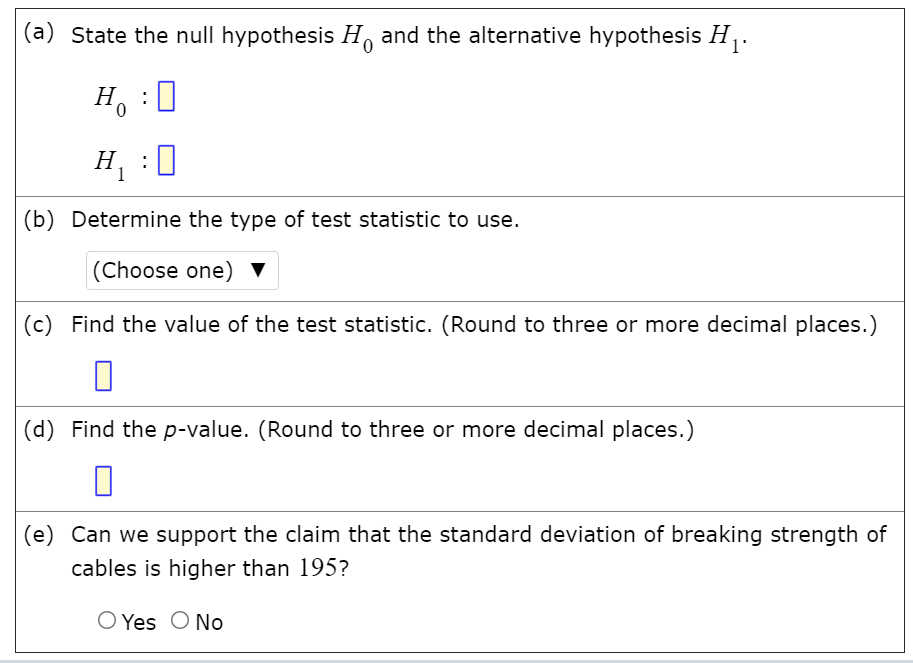The width and height of the screenshot is (913, 663).
Task: Select the Yes radio button in part (e)
Action: pos(106,621)
